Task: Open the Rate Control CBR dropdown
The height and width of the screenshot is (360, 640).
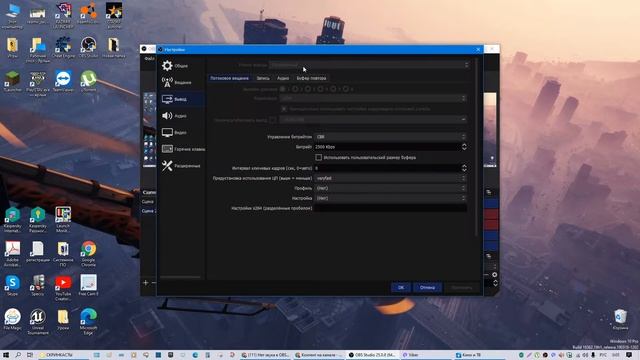Action: (x=390, y=137)
